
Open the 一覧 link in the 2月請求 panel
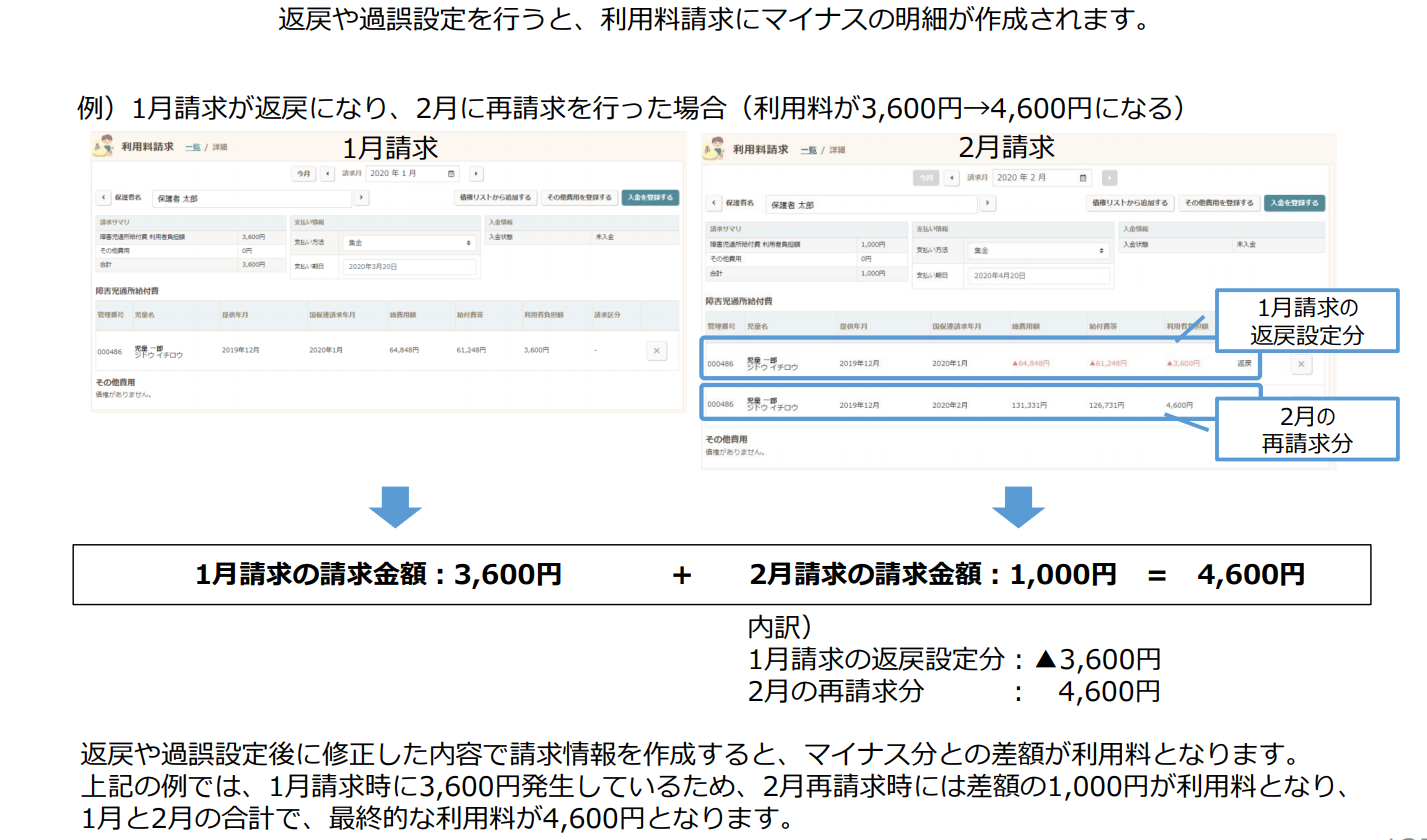click(x=809, y=150)
